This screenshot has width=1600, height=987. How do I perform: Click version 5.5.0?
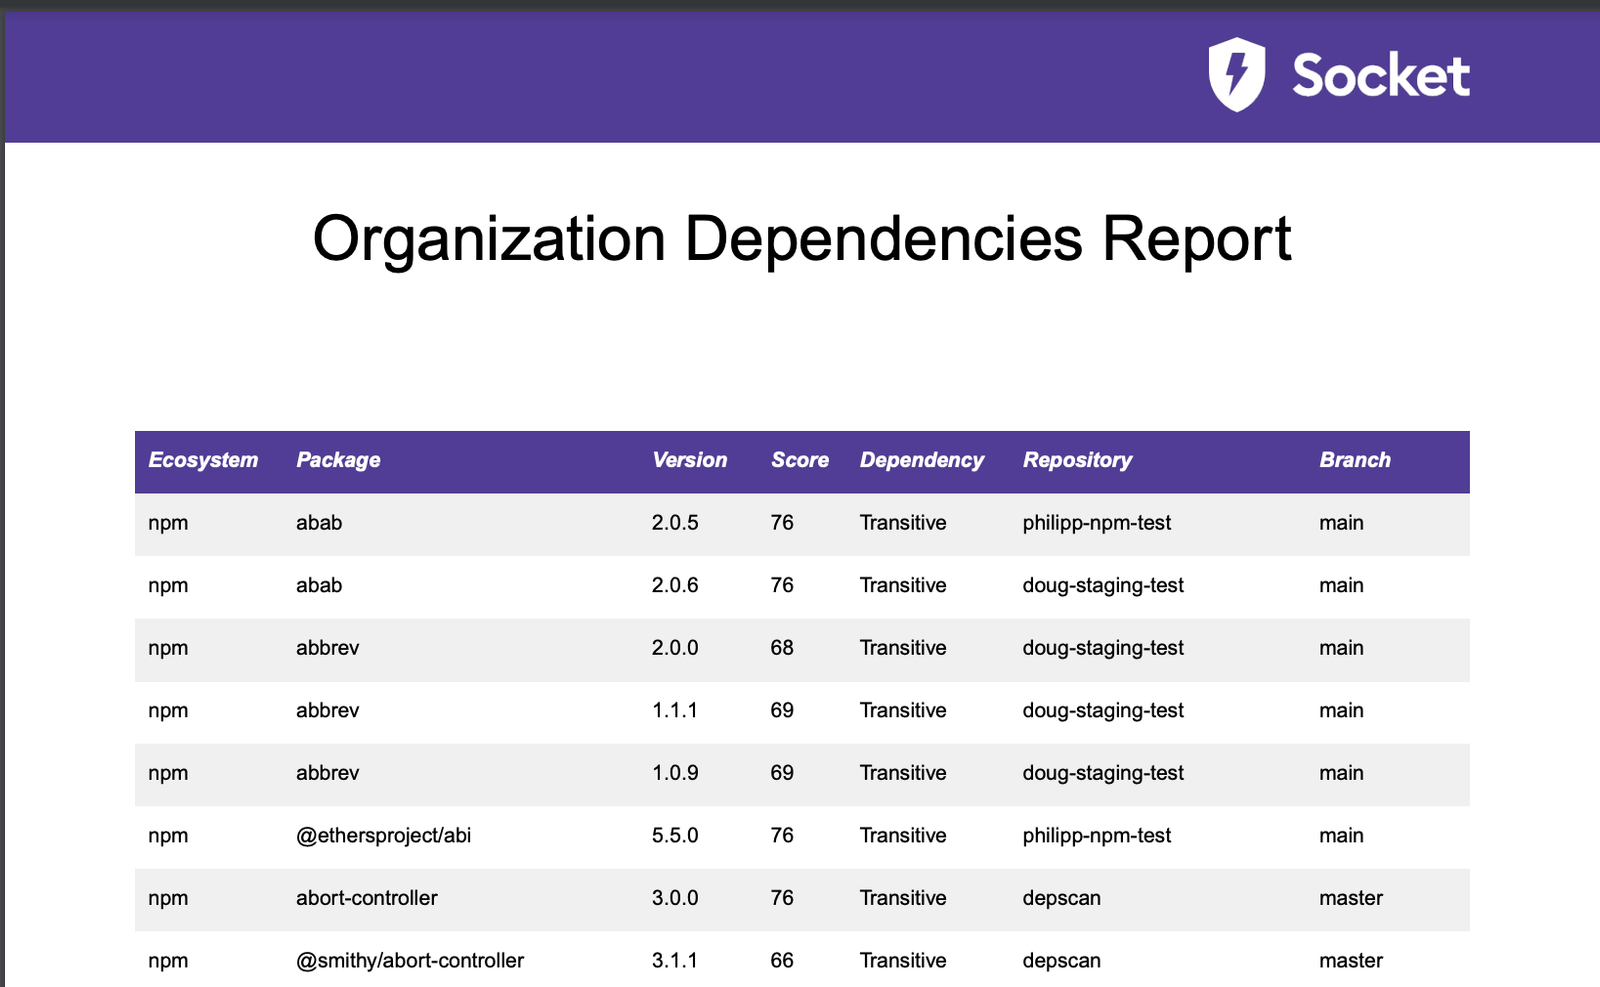click(x=675, y=835)
